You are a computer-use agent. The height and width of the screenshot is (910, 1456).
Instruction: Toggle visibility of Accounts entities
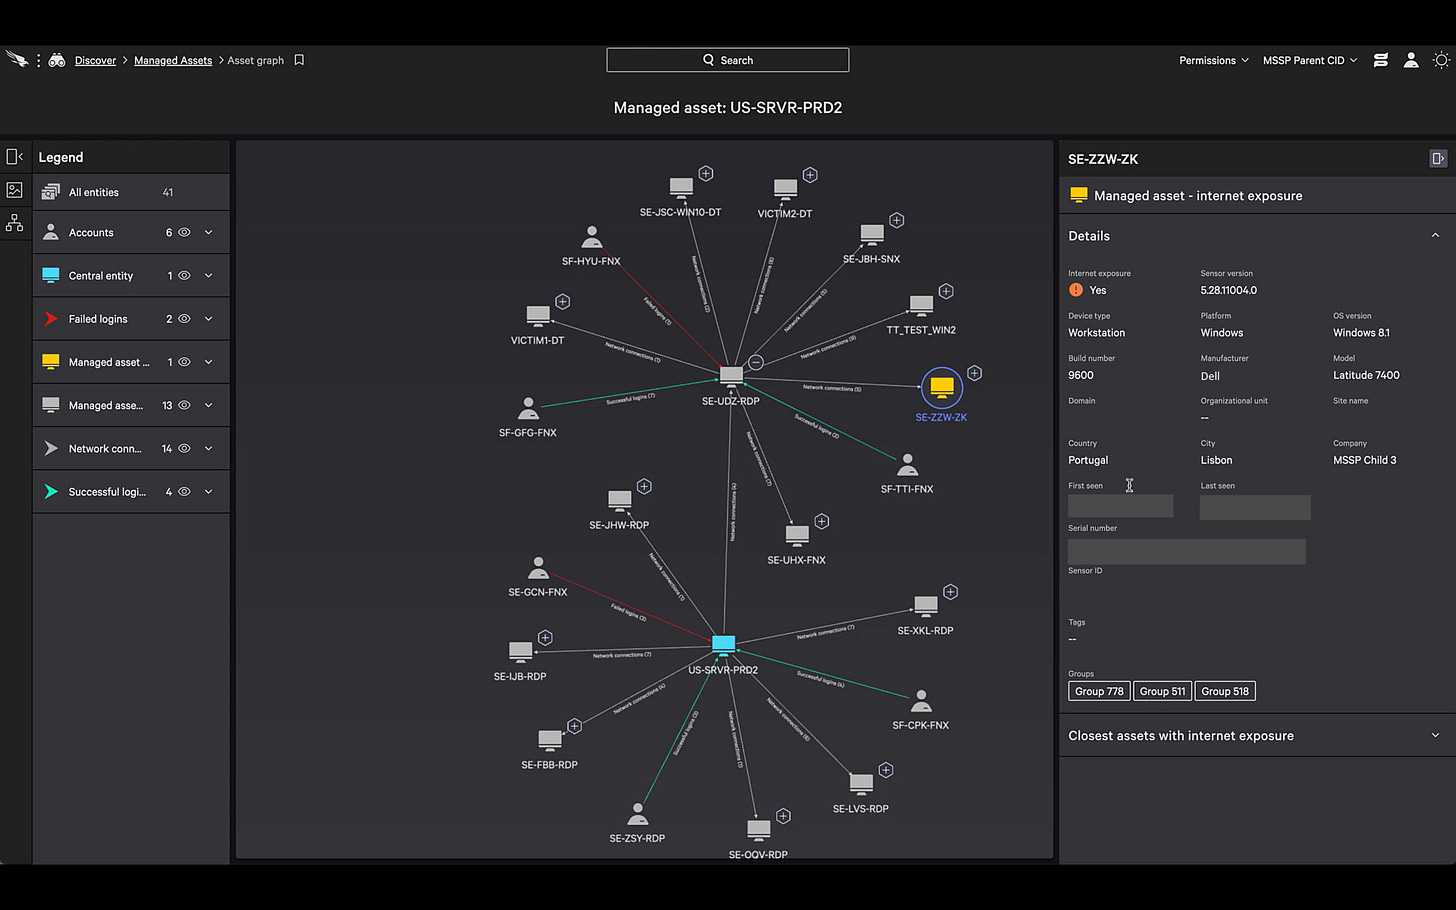point(184,232)
